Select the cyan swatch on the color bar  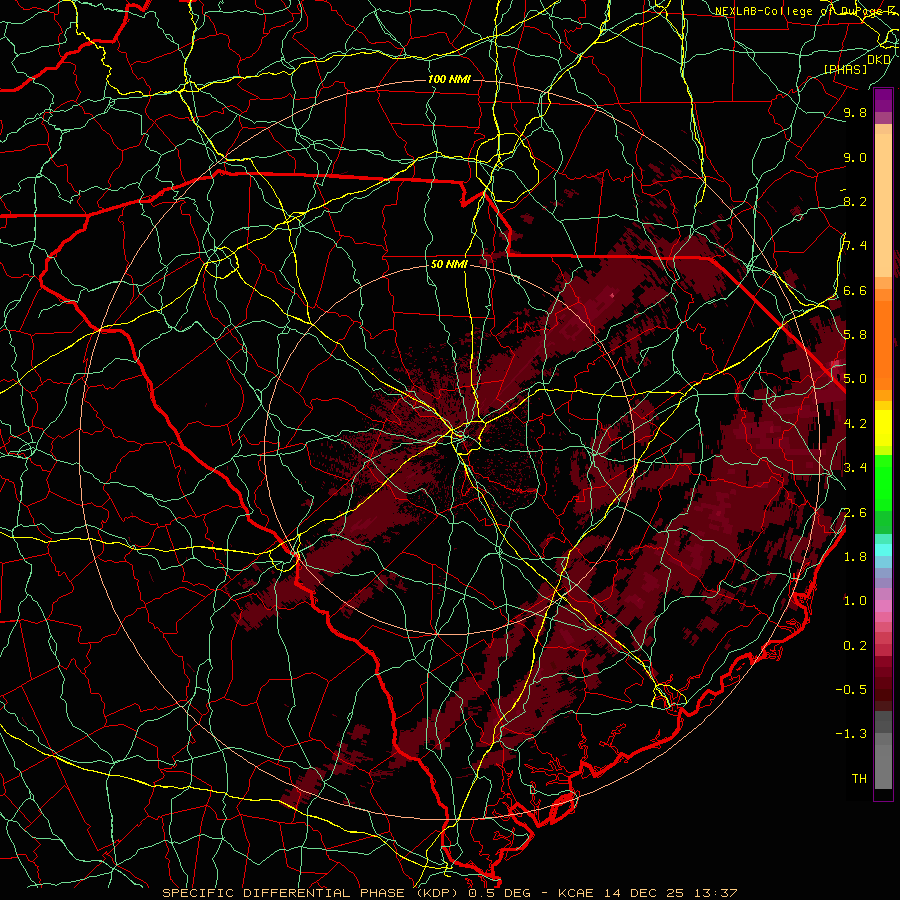[x=883, y=550]
